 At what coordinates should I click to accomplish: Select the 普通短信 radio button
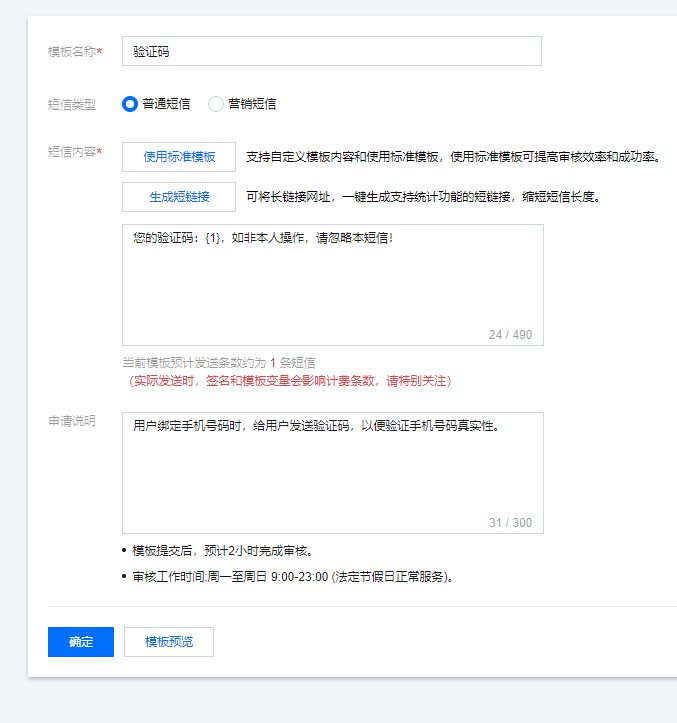coord(130,104)
